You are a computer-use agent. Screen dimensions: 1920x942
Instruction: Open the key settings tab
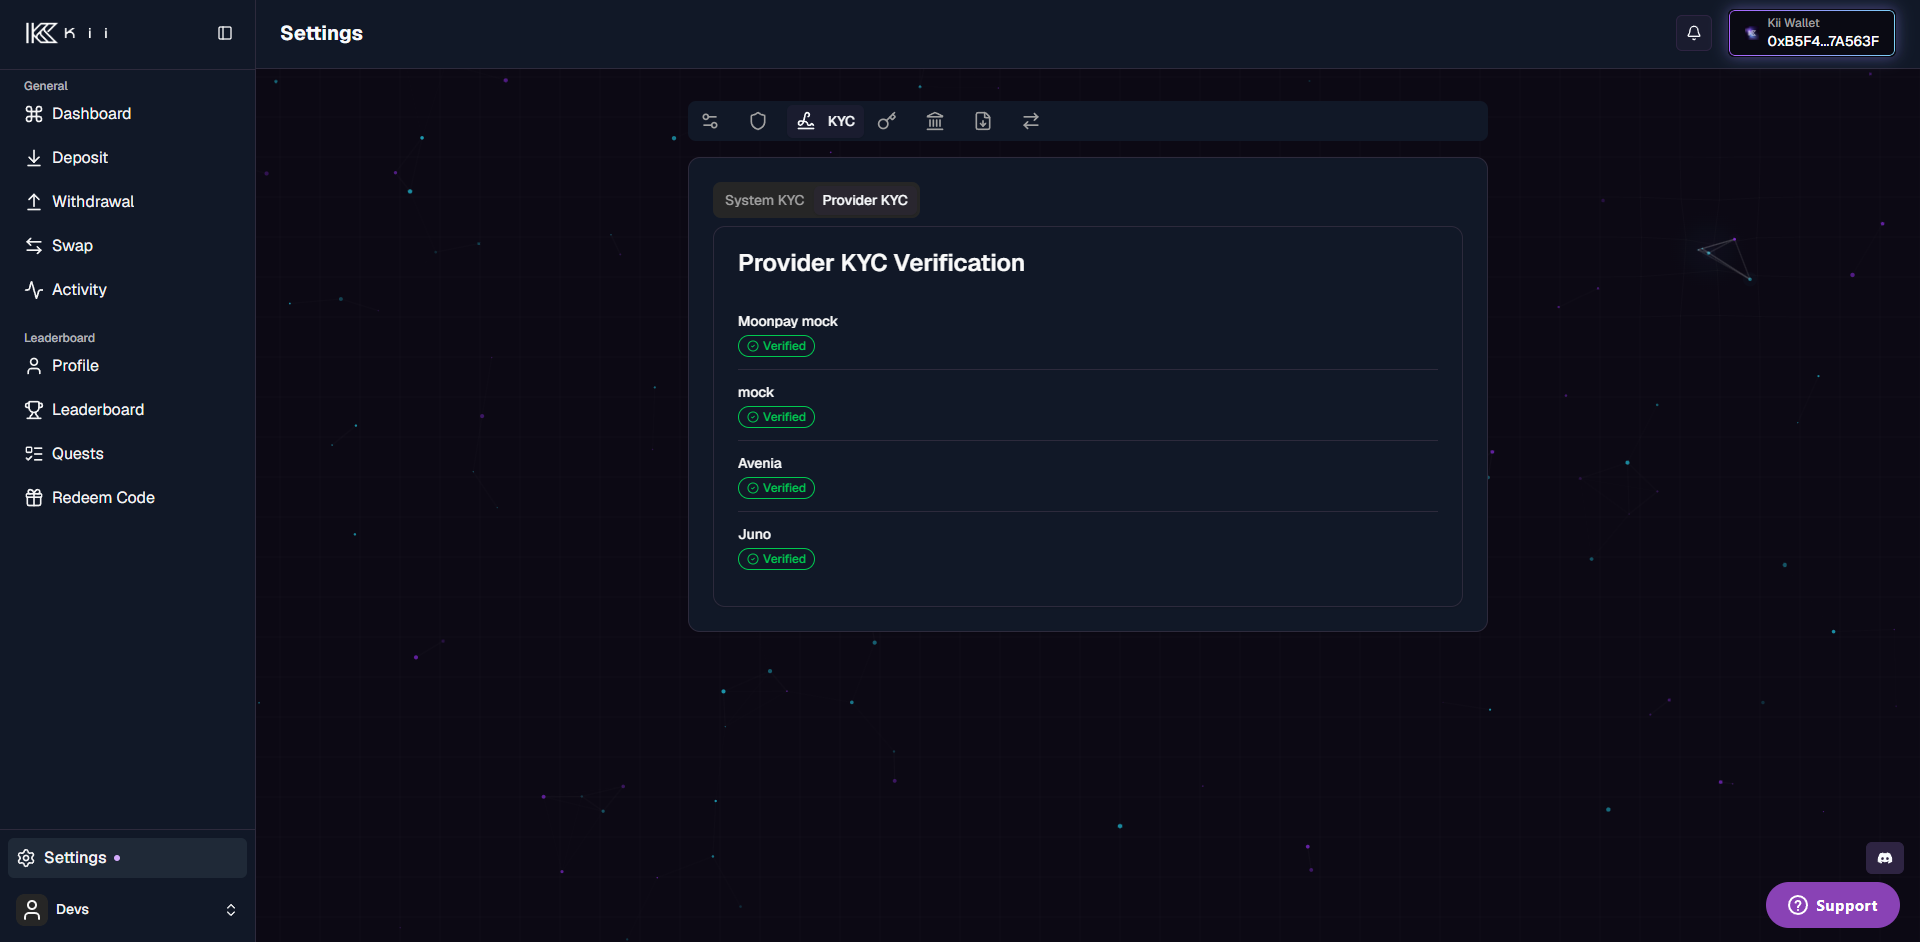click(887, 121)
